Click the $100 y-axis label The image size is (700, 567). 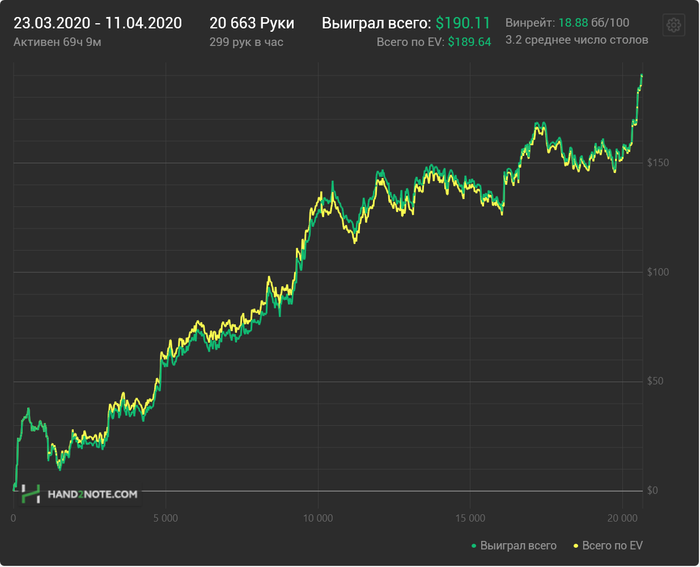[x=658, y=272]
